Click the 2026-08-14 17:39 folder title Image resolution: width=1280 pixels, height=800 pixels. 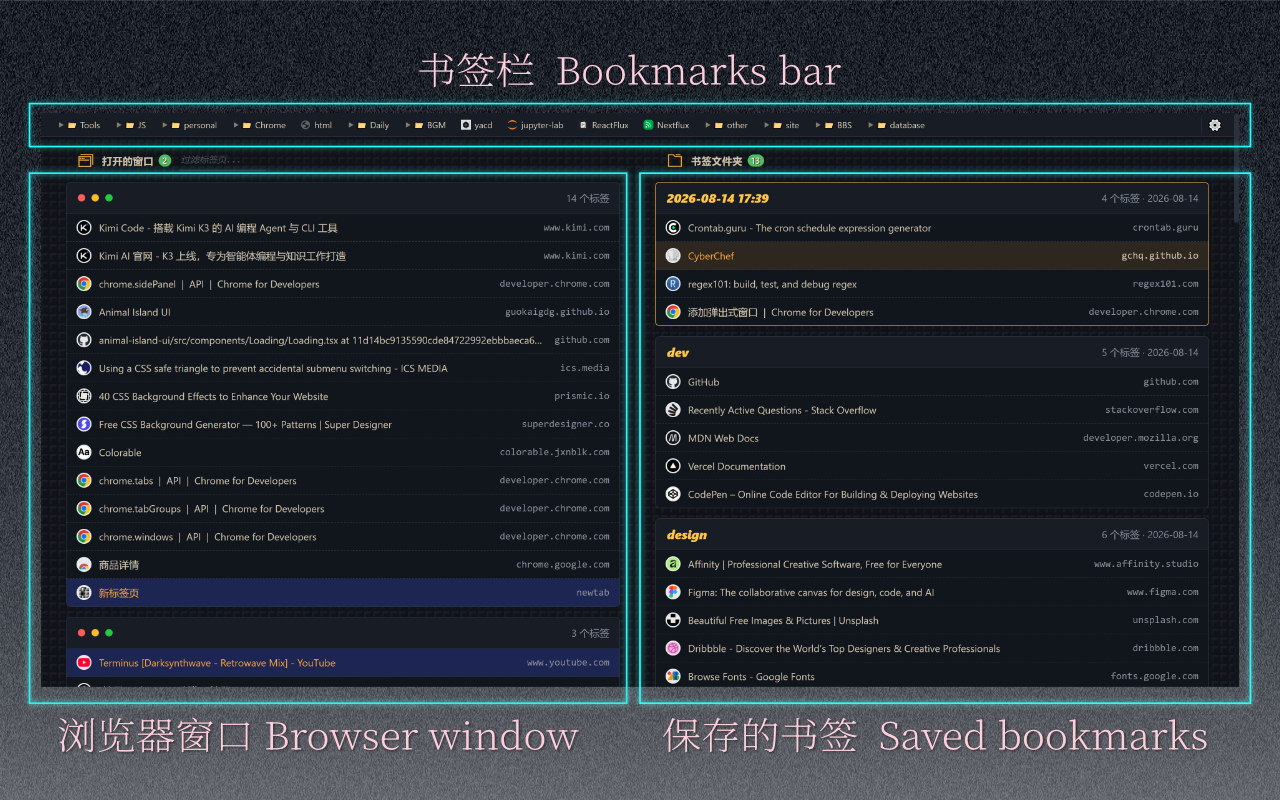(x=717, y=198)
